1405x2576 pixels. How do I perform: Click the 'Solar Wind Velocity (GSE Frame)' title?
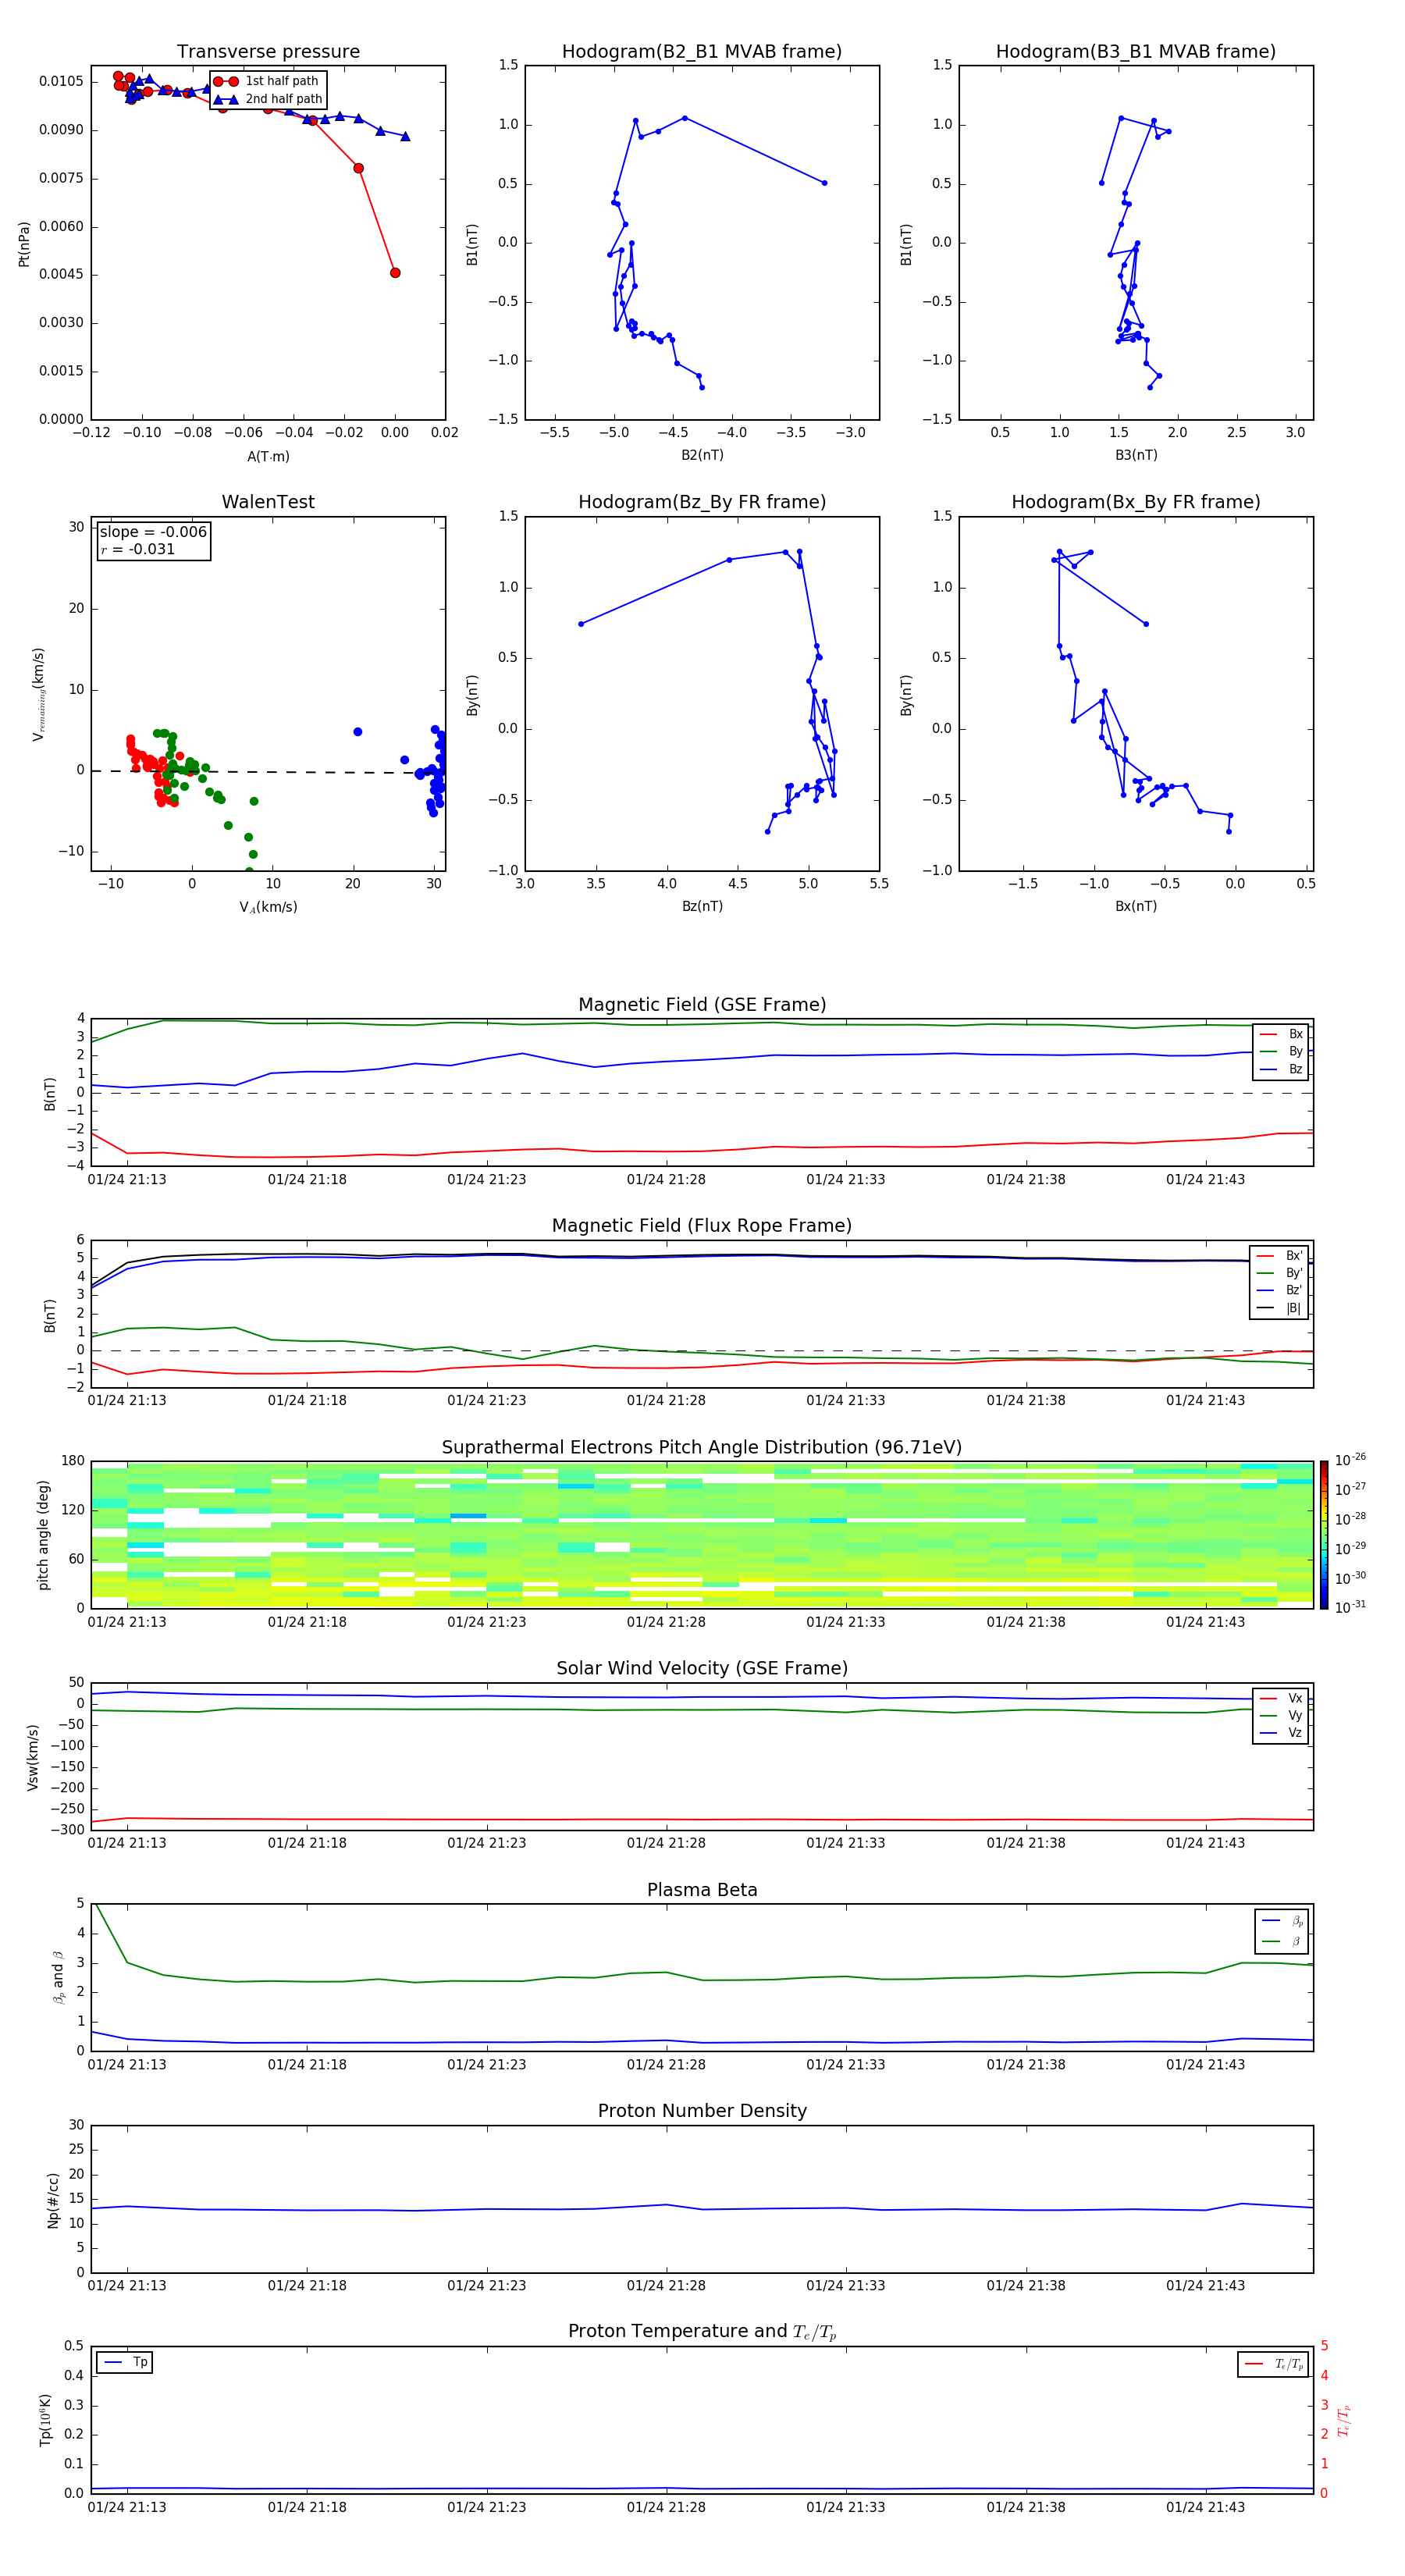pos(702,1669)
